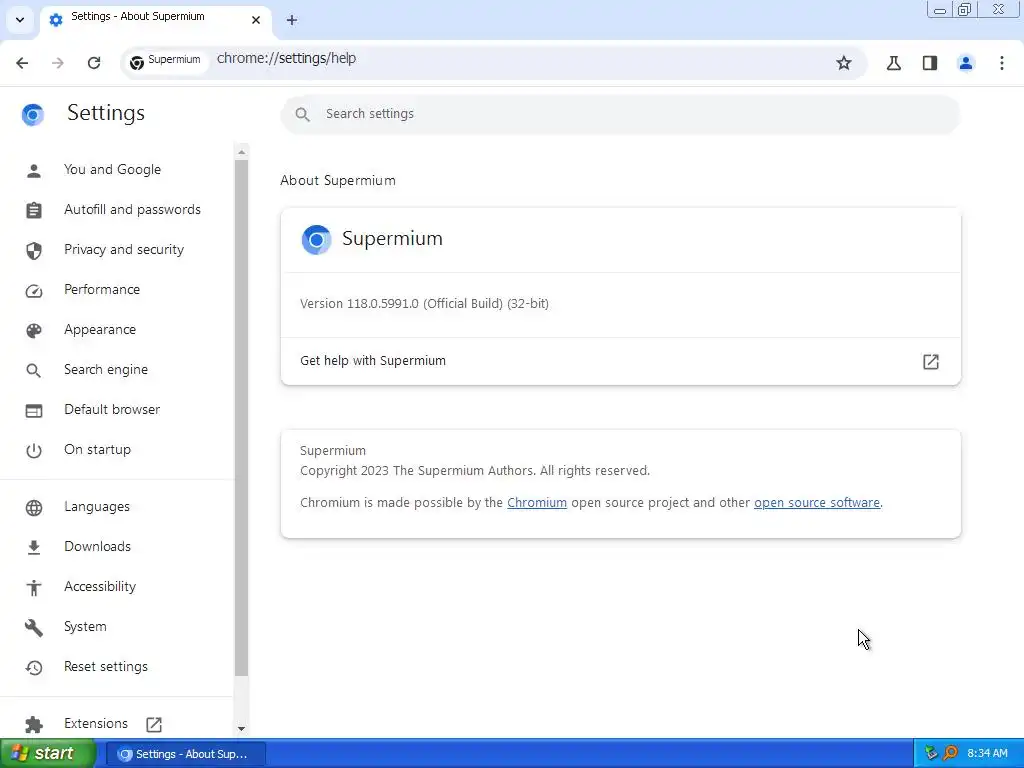Viewport: 1024px width, 768px height.
Task: Open the open source software link
Action: click(x=817, y=503)
